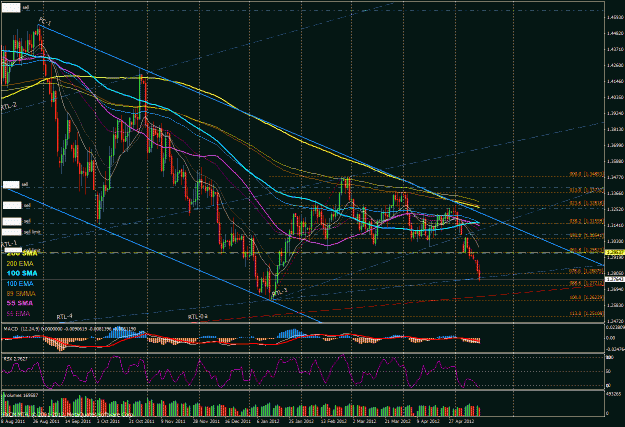The image size is (625, 427).
Task: Click the 28 Nov 2011 date label
Action: (206, 421)
